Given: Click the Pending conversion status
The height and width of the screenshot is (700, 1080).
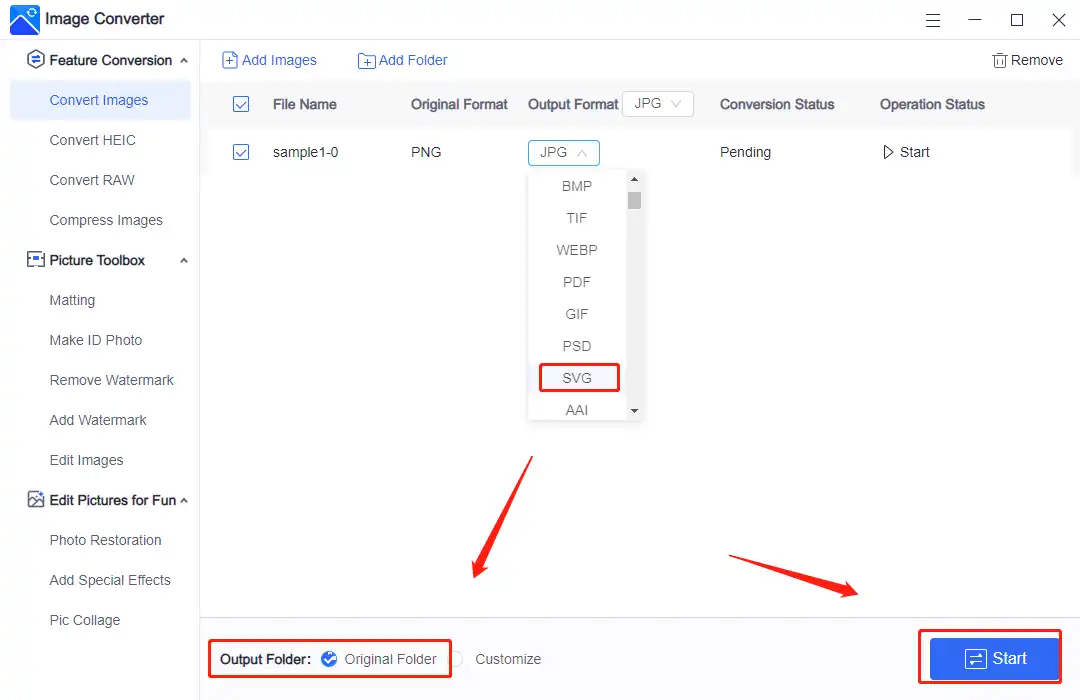Looking at the screenshot, I should tap(745, 152).
